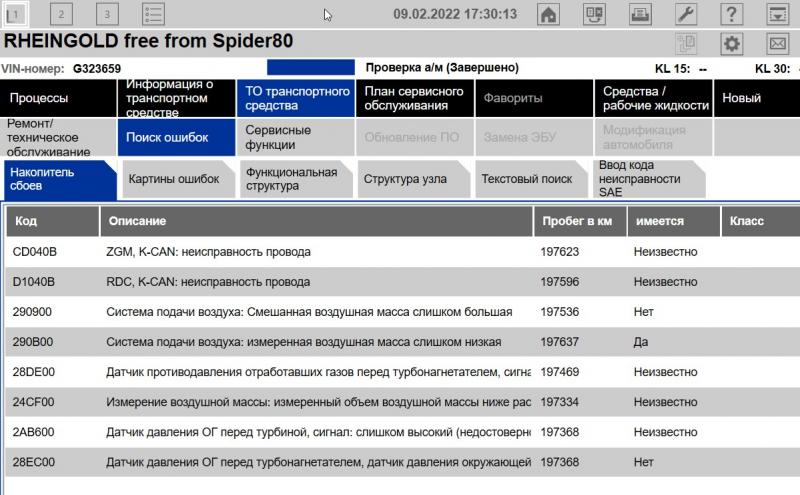Switch to Накопитель сбоев tab

coord(60,179)
